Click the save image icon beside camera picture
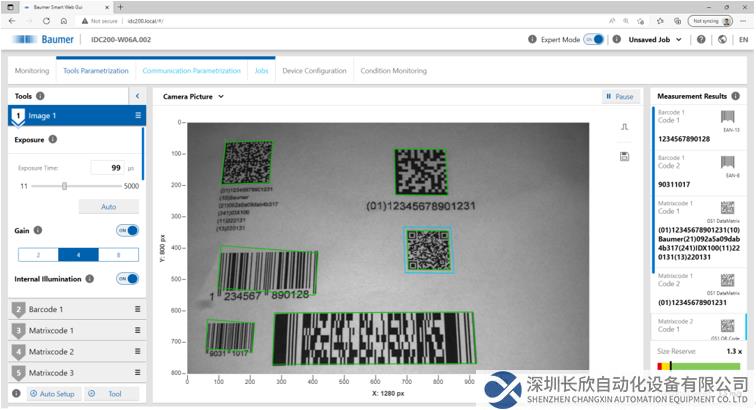Image resolution: width=756 pixels, height=410 pixels. tap(624, 156)
